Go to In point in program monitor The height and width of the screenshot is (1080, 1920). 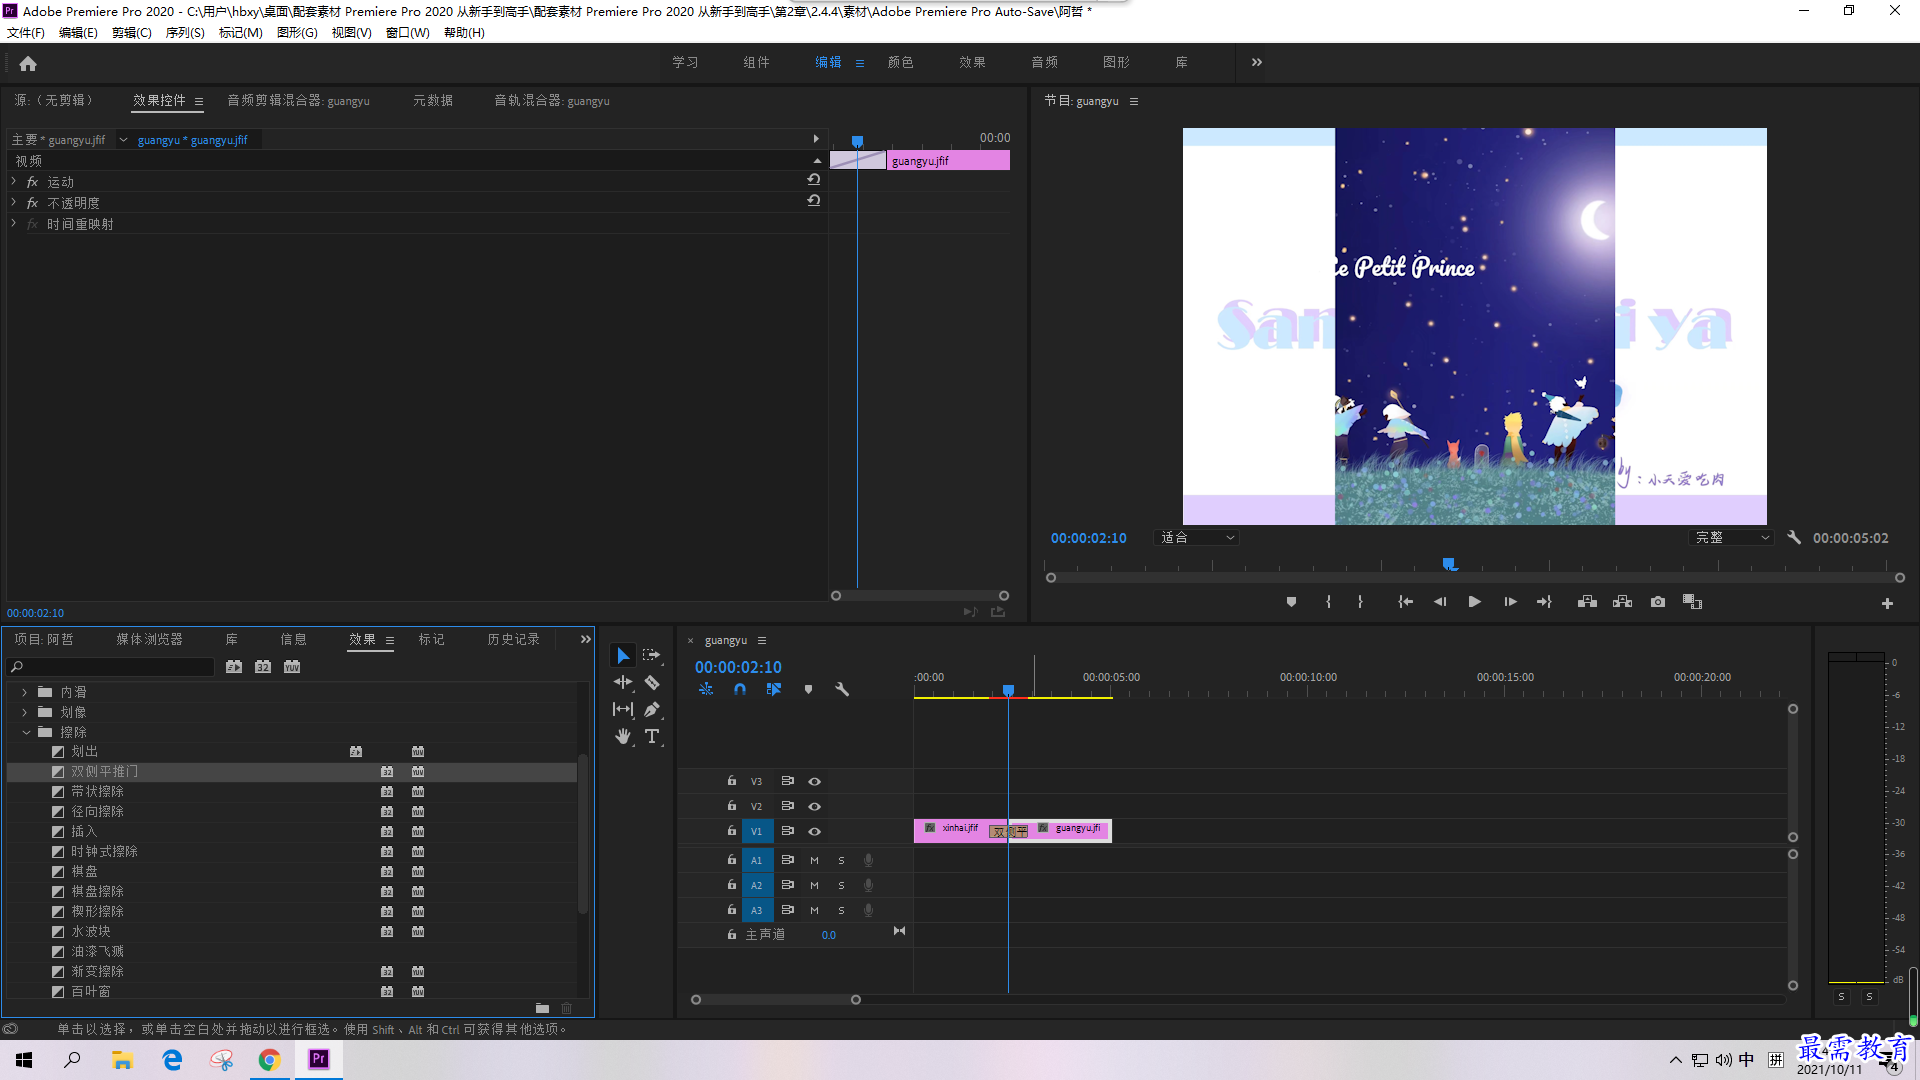click(x=1405, y=602)
